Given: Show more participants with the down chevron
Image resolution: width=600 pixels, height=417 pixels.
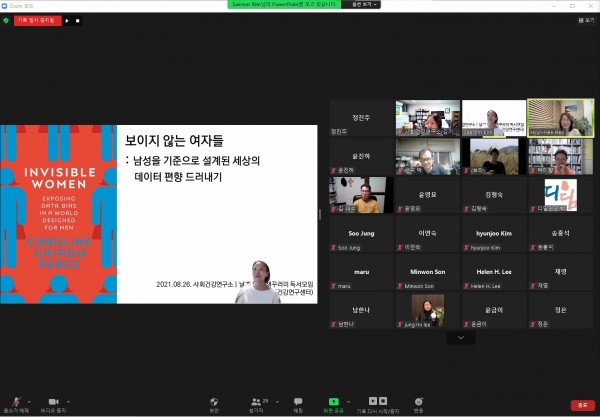Looking at the screenshot, I should [x=461, y=338].
